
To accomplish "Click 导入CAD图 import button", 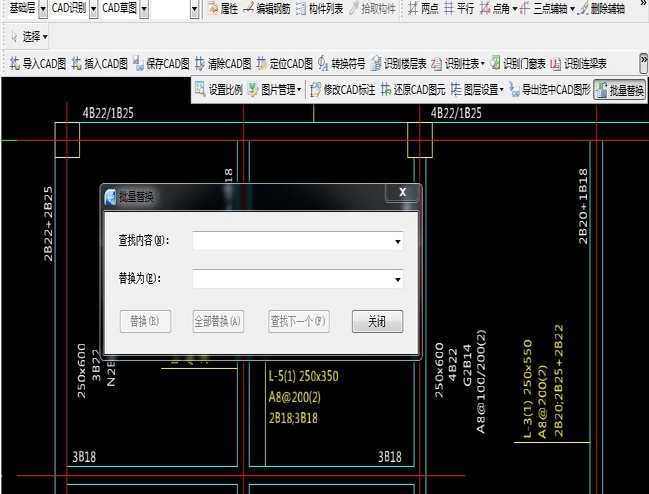I will click(38, 63).
